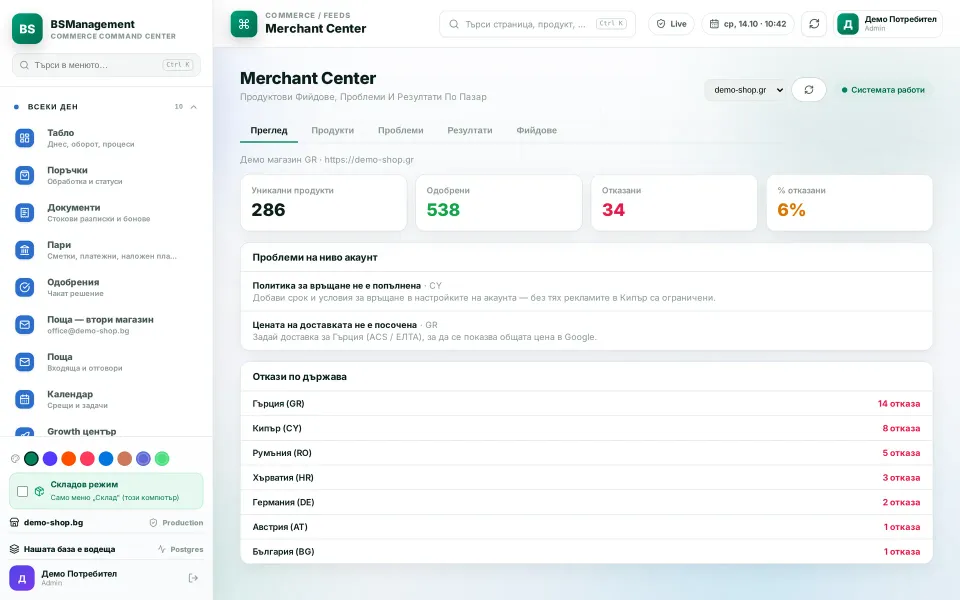This screenshot has width=960, height=600.
Task: Switch to the Фийдове tab
Action: click(536, 130)
